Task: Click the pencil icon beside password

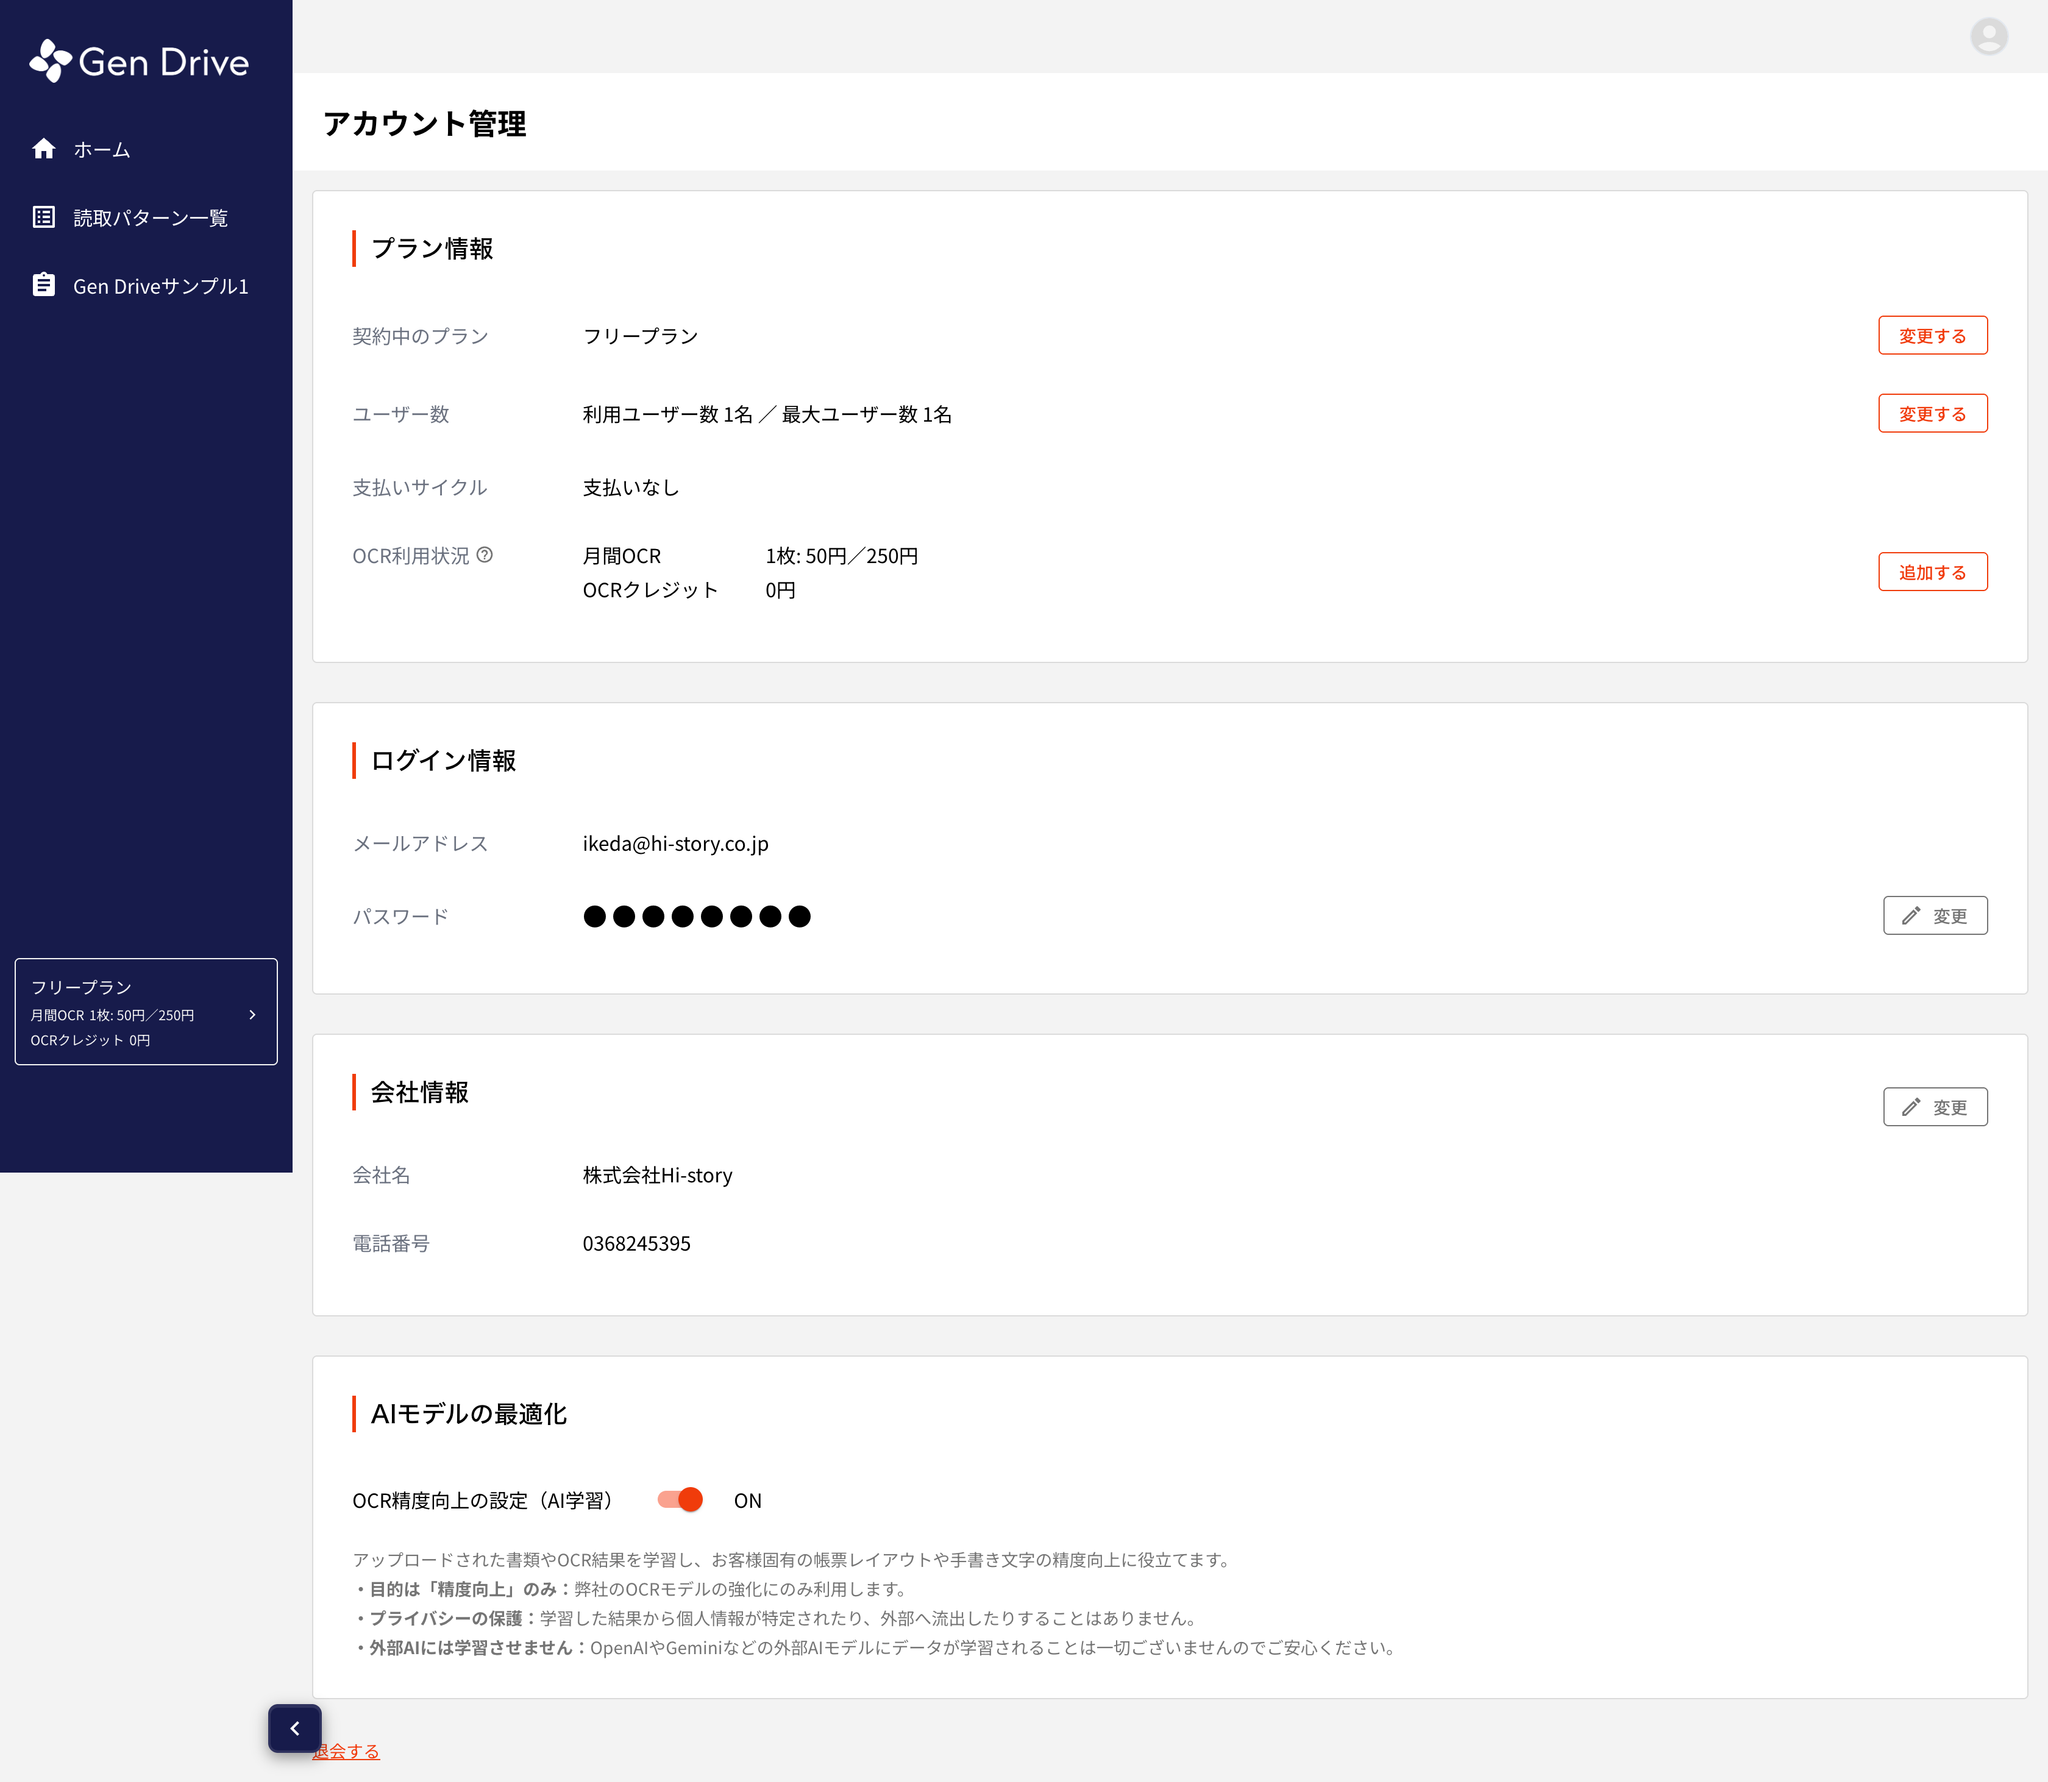Action: tap(1911, 916)
